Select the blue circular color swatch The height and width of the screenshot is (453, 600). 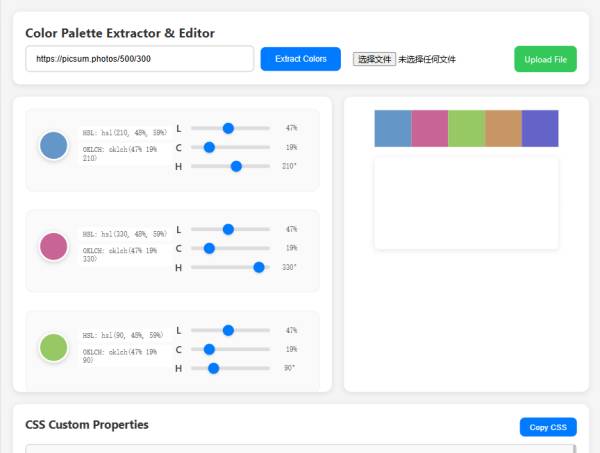click(x=53, y=145)
